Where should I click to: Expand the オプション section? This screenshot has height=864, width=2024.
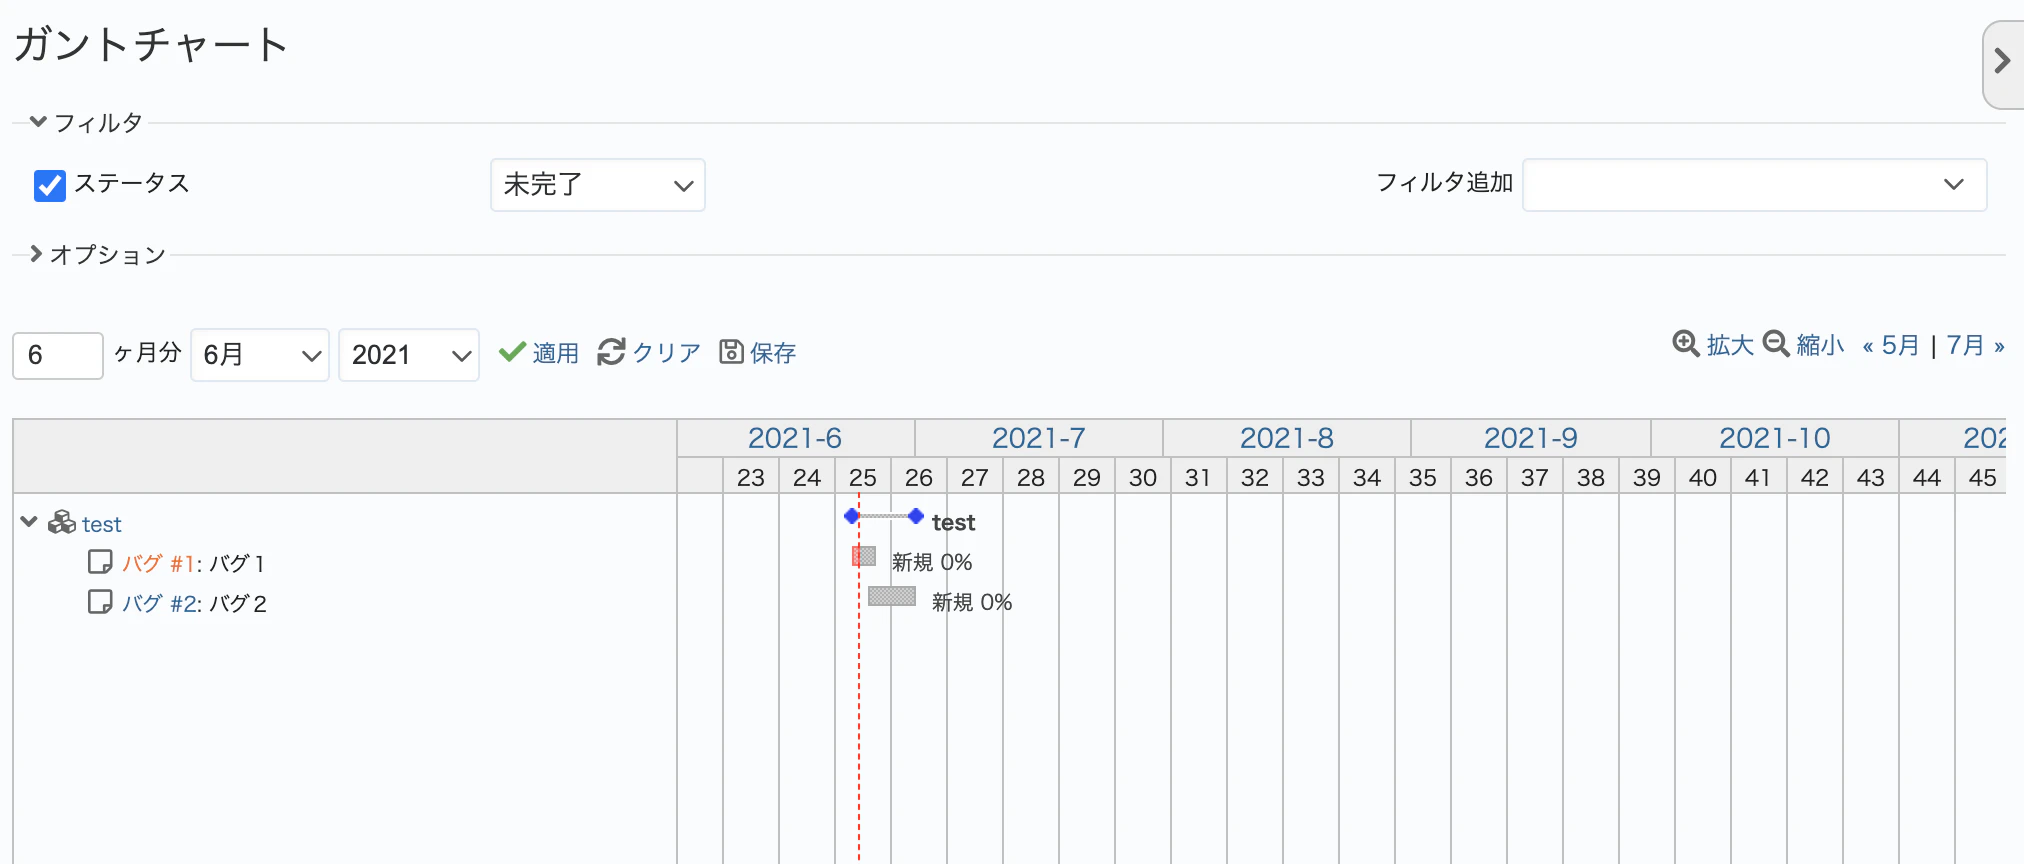click(x=97, y=255)
